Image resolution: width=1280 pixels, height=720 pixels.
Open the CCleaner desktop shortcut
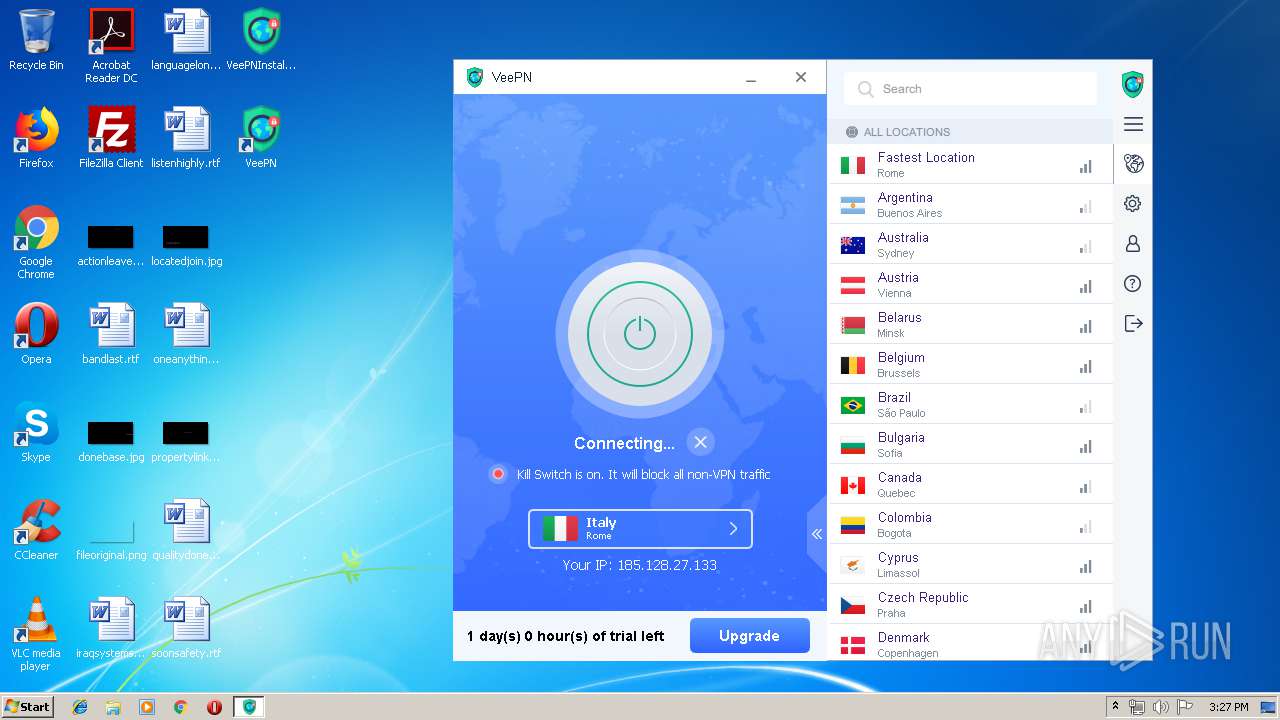pos(36,530)
